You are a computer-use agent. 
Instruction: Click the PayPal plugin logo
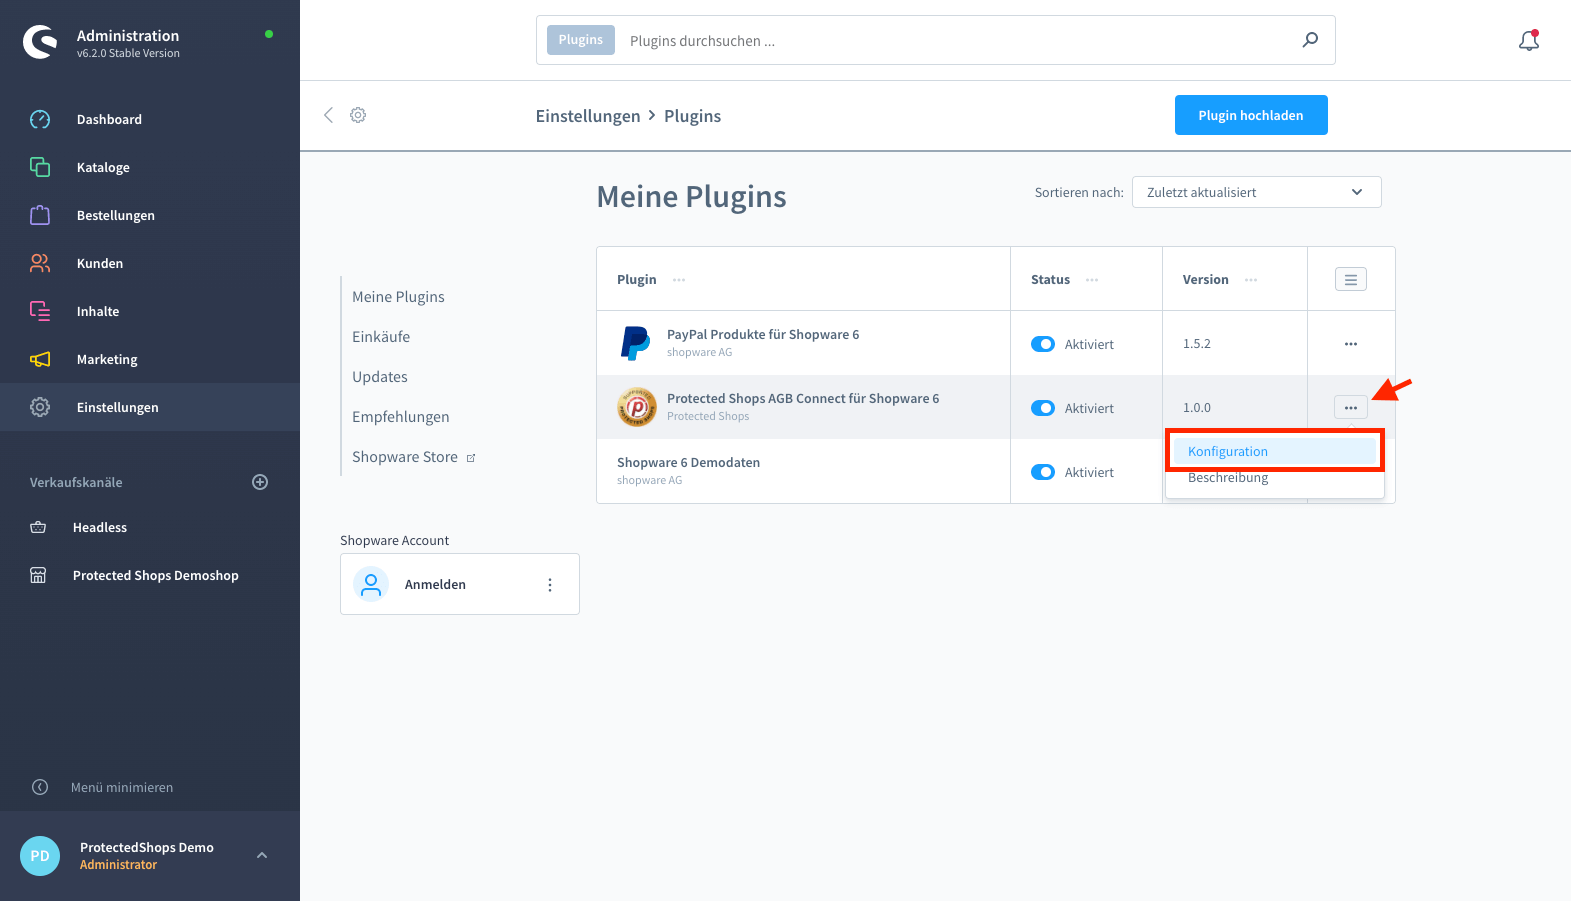(636, 343)
